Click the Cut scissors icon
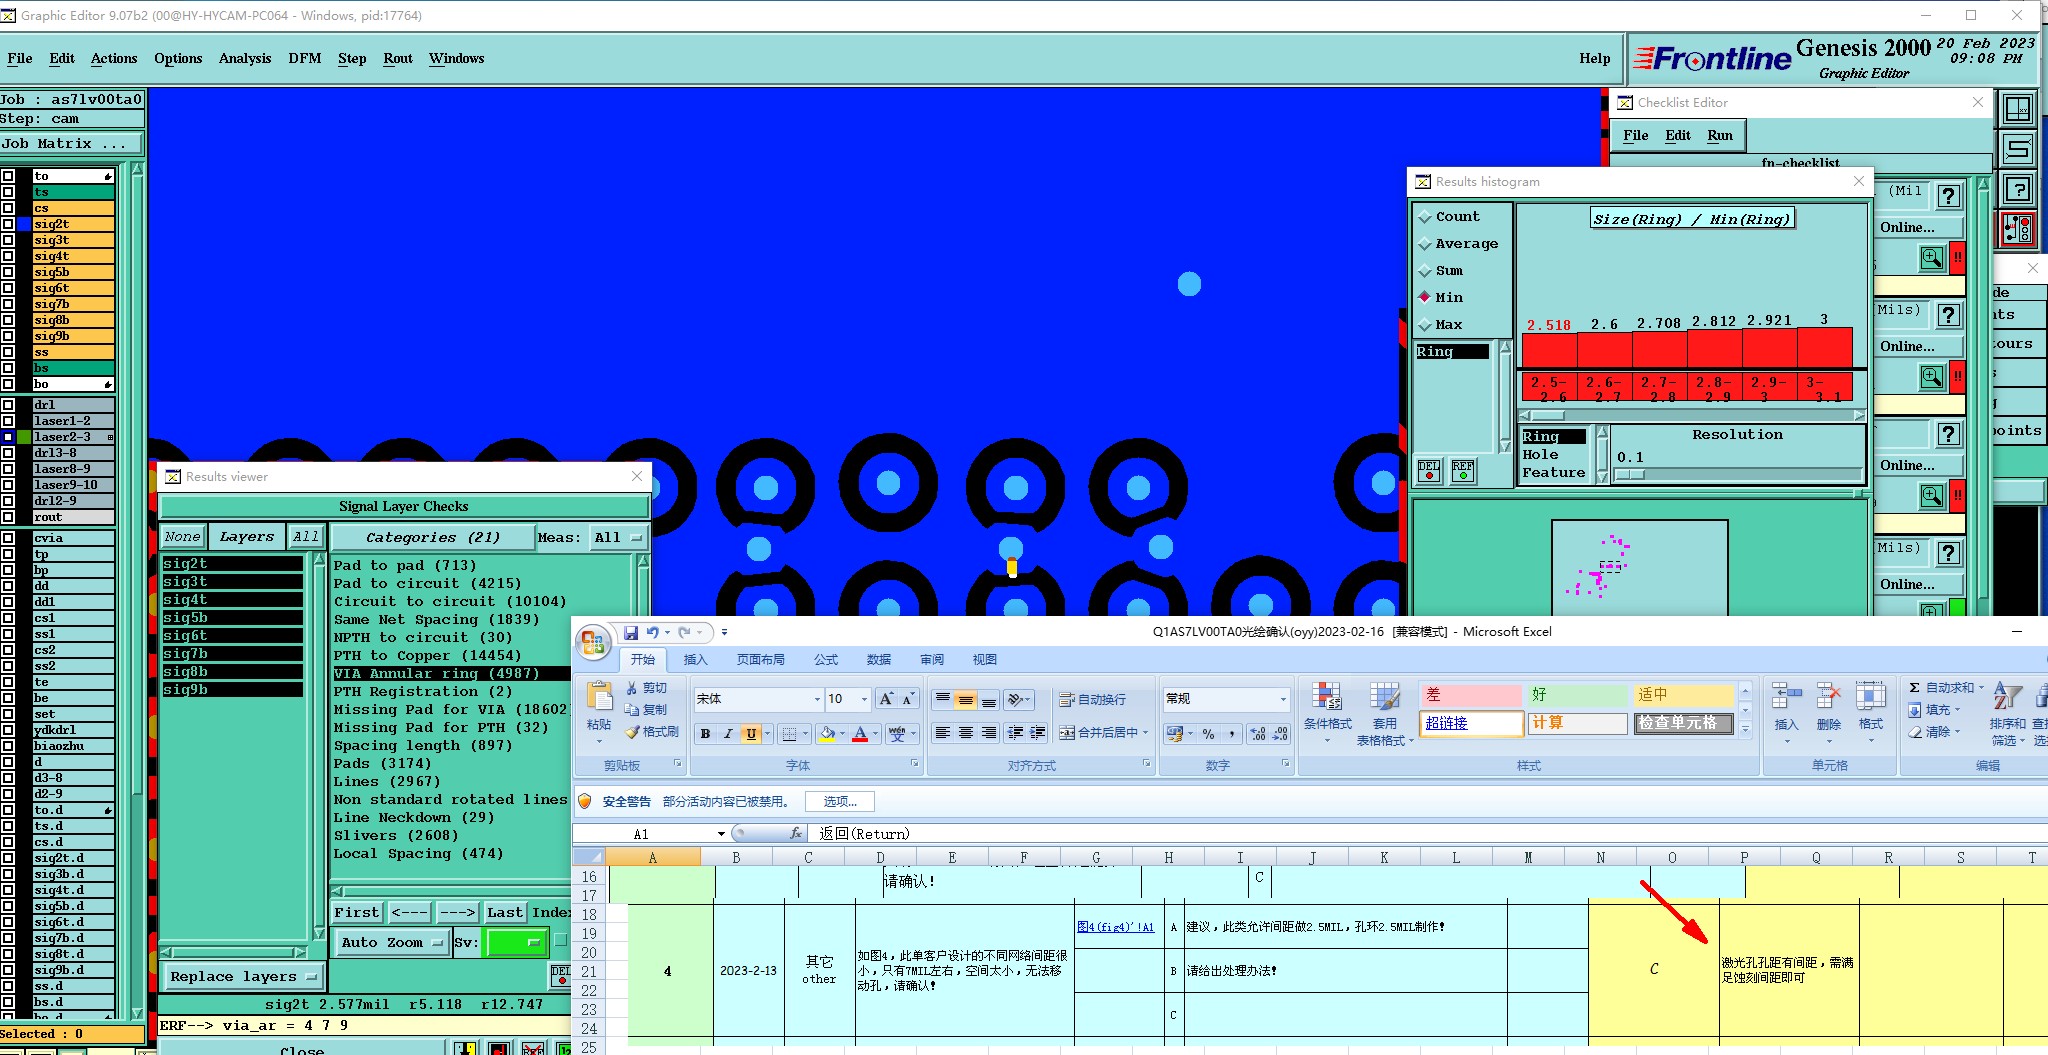Screen dimensions: 2048x1055 tap(632, 688)
